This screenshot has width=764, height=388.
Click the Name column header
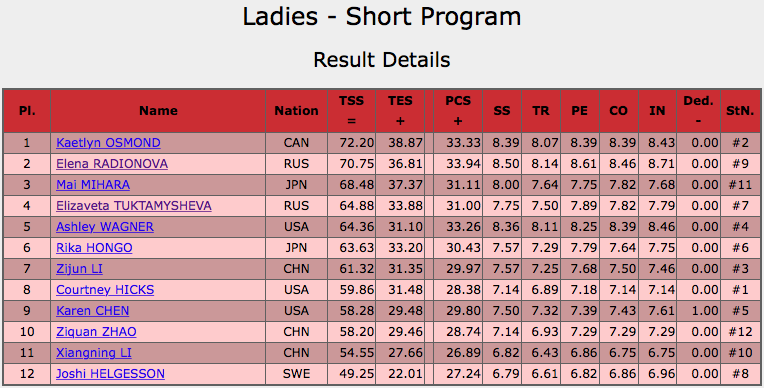click(x=158, y=111)
